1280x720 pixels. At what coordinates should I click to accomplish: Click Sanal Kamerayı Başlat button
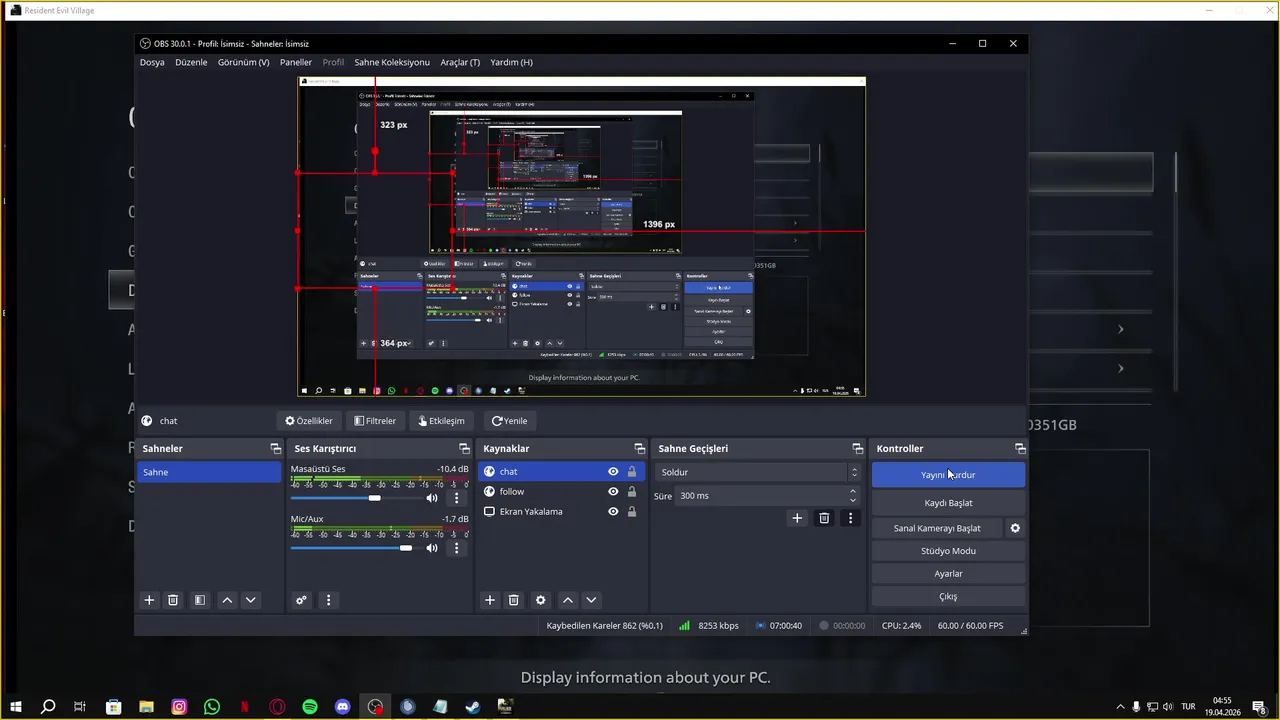tap(937, 528)
